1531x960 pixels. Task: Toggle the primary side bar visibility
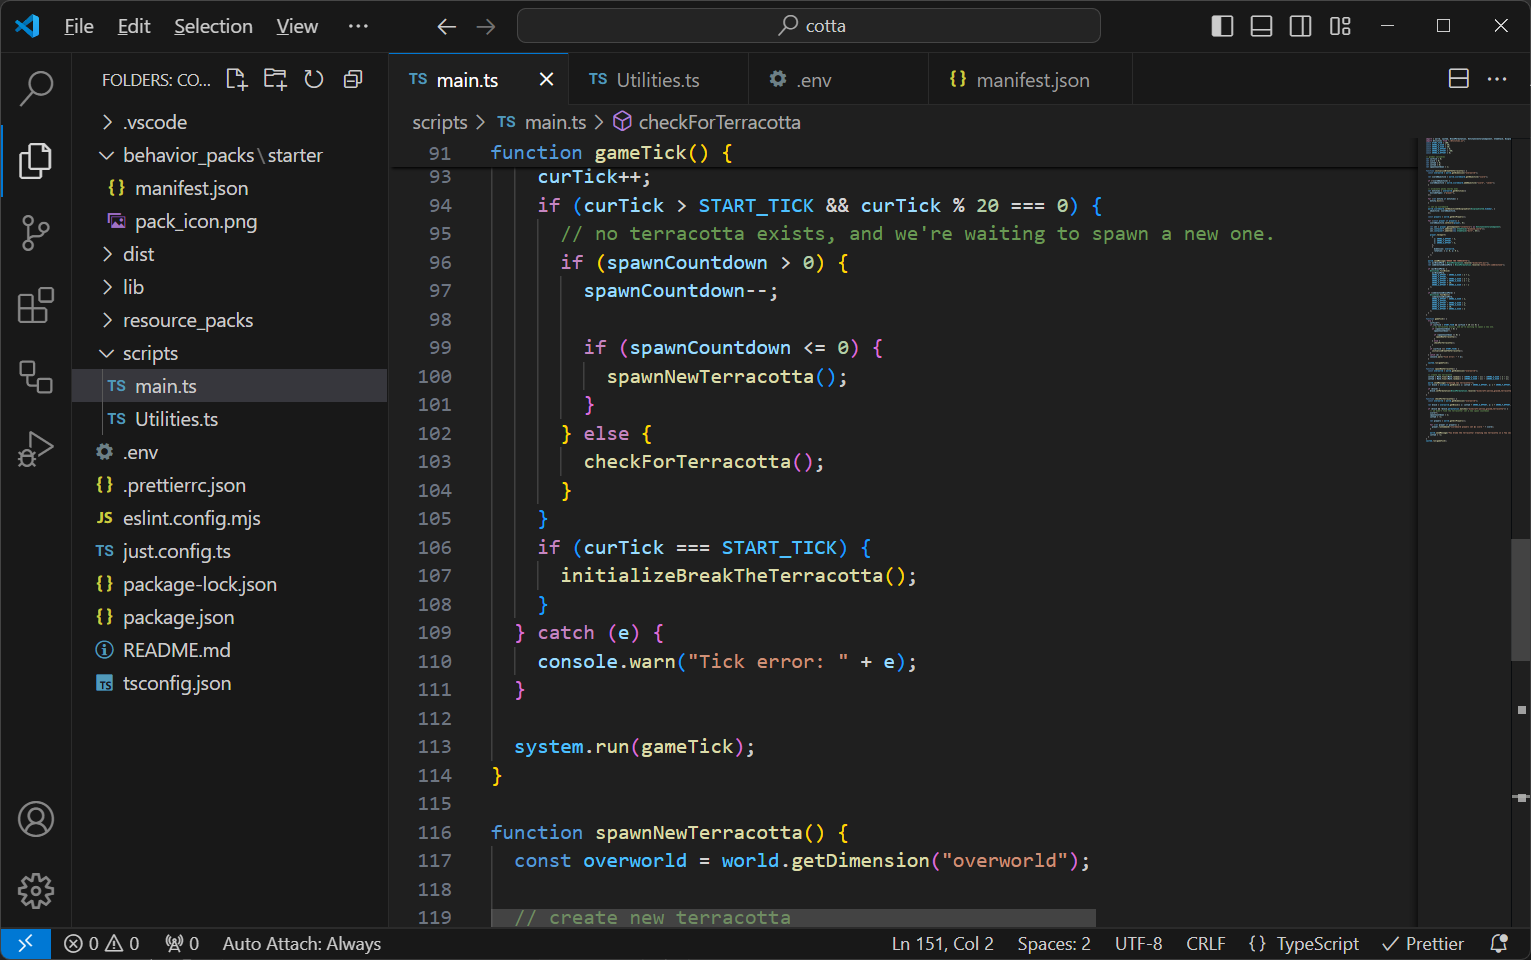pos(1222,26)
